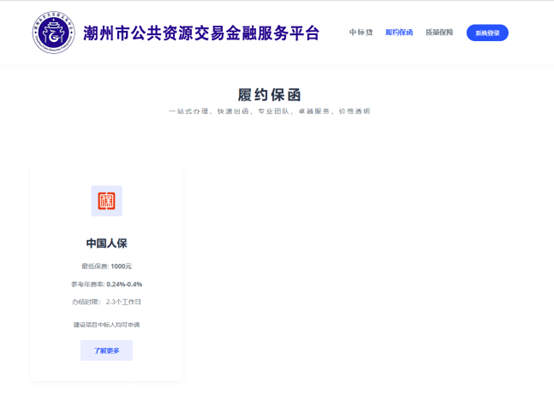Go to the 质量保险 navigation item

(x=439, y=33)
